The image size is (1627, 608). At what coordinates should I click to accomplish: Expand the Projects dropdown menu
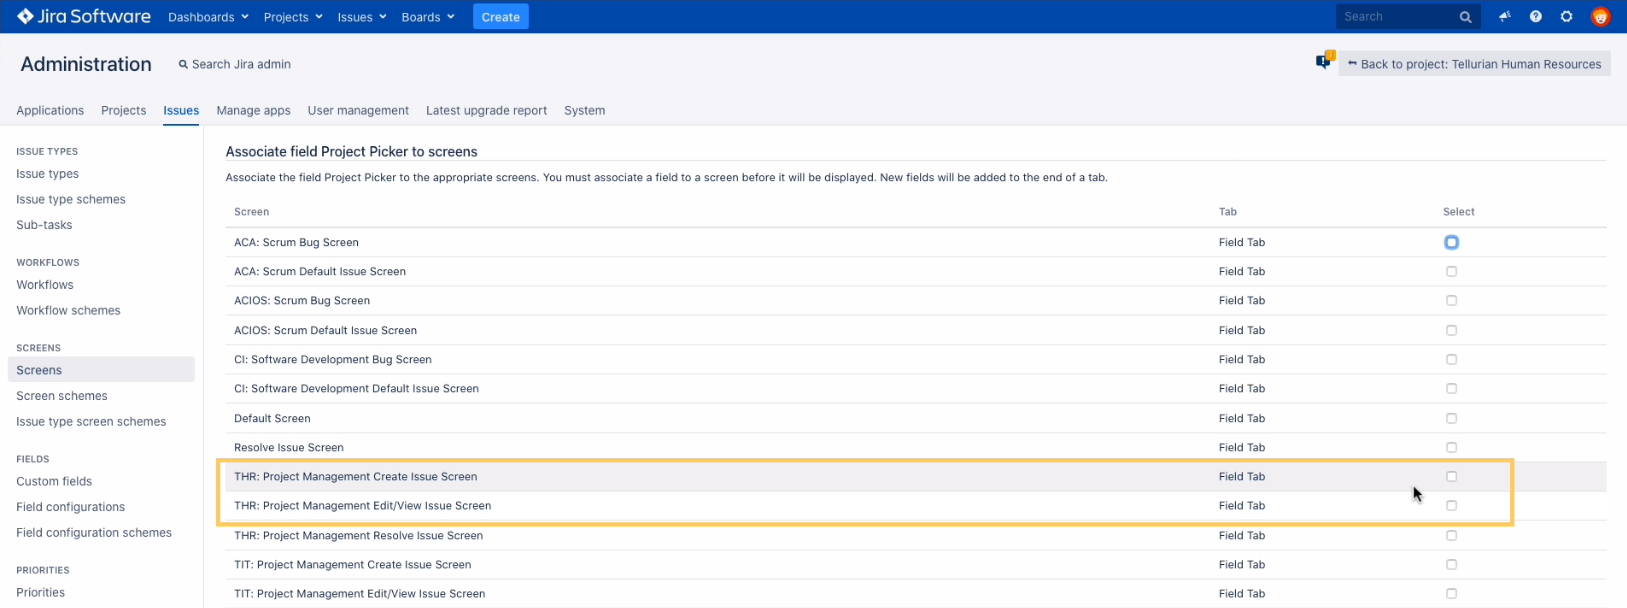(x=292, y=17)
